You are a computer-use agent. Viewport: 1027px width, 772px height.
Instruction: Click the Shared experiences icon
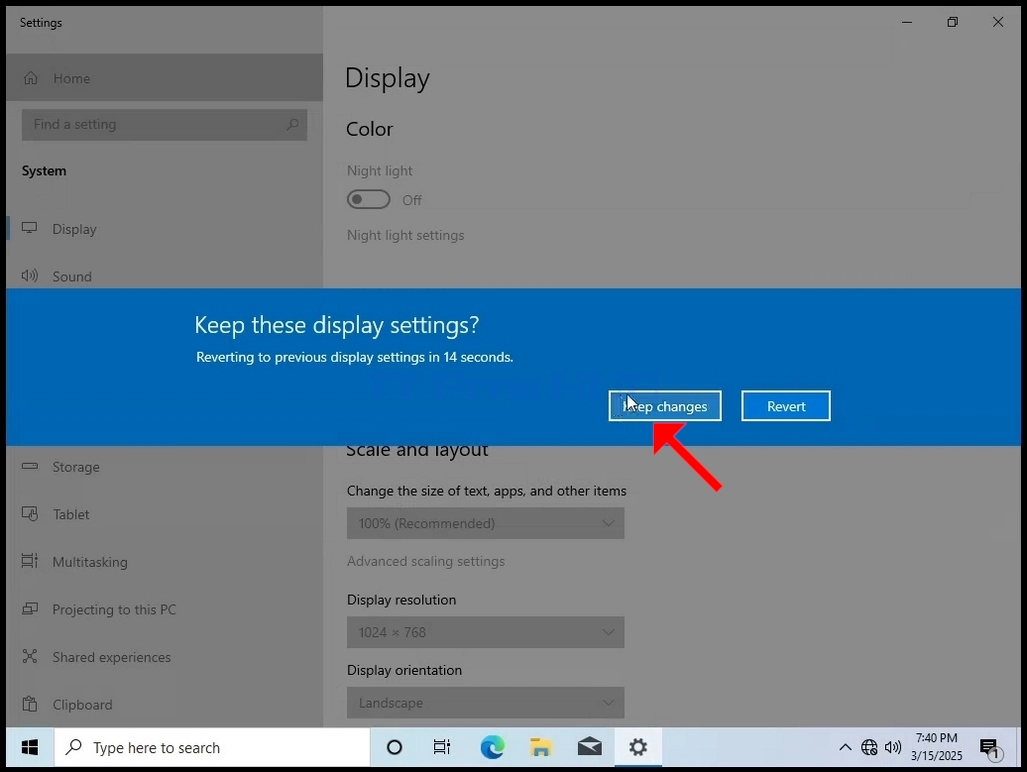click(29, 656)
